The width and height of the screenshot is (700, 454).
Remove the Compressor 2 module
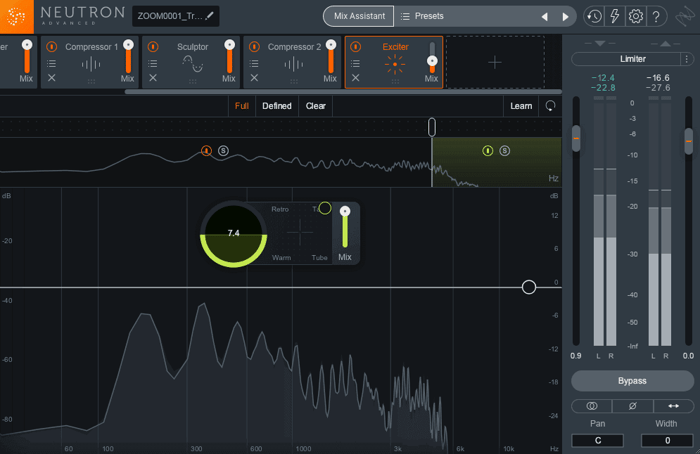pos(254,78)
